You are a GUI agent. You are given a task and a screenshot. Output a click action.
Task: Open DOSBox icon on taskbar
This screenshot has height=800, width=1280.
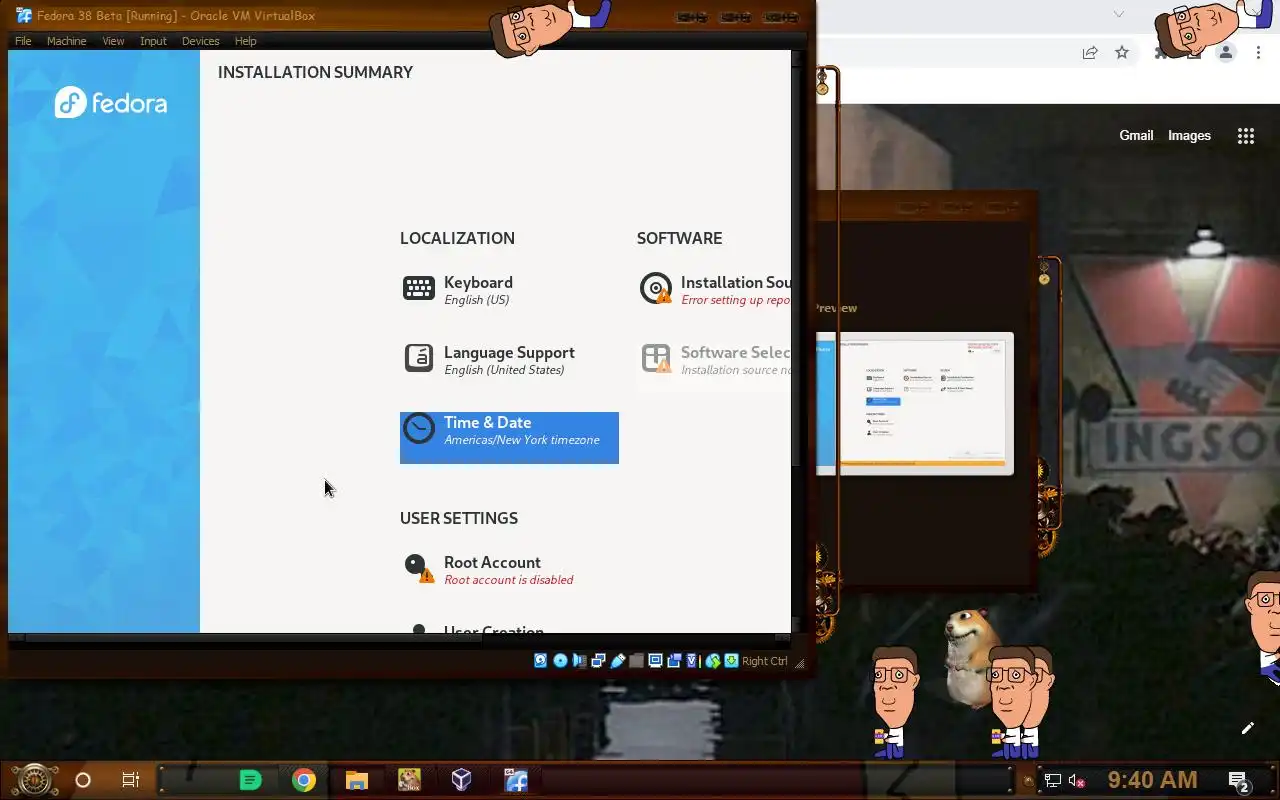pyautogui.click(x=409, y=780)
